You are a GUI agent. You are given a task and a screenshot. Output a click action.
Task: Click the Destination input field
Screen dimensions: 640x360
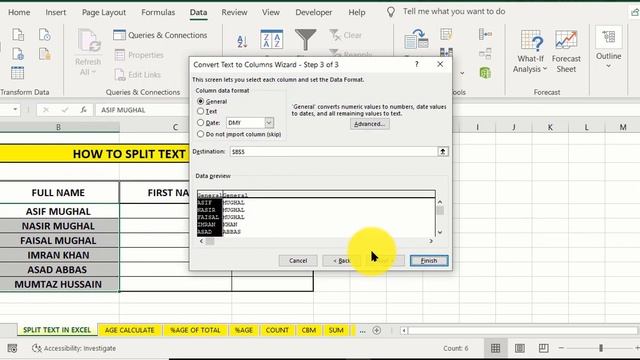pos(333,151)
